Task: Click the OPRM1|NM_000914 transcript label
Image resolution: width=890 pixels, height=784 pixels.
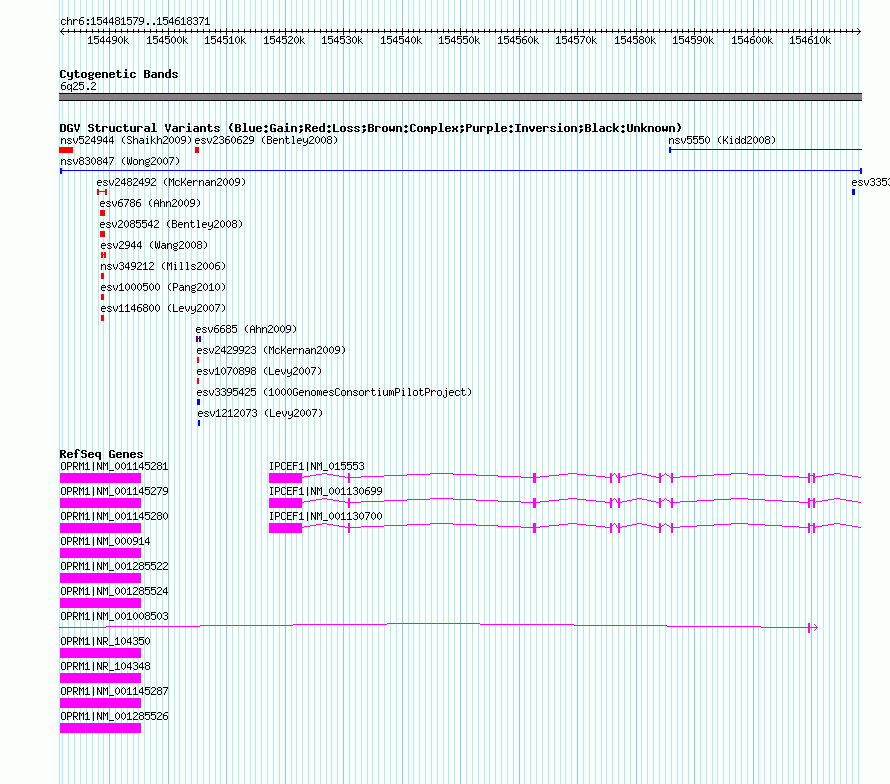Action: (105, 542)
